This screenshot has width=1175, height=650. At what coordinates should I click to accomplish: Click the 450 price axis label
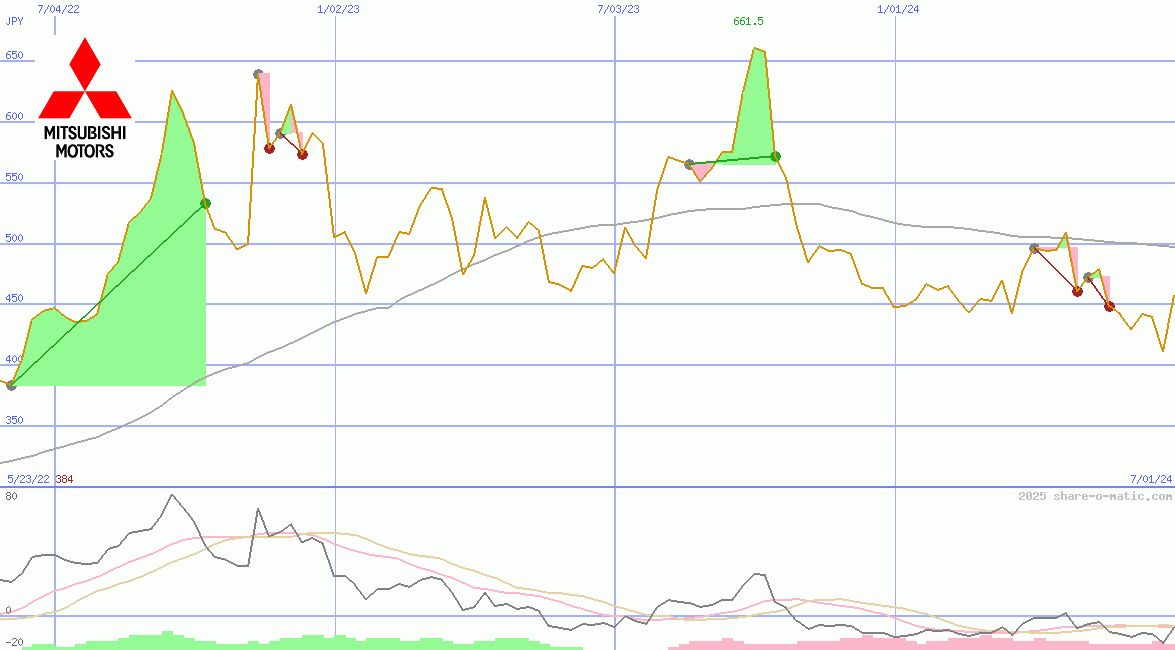click(14, 298)
